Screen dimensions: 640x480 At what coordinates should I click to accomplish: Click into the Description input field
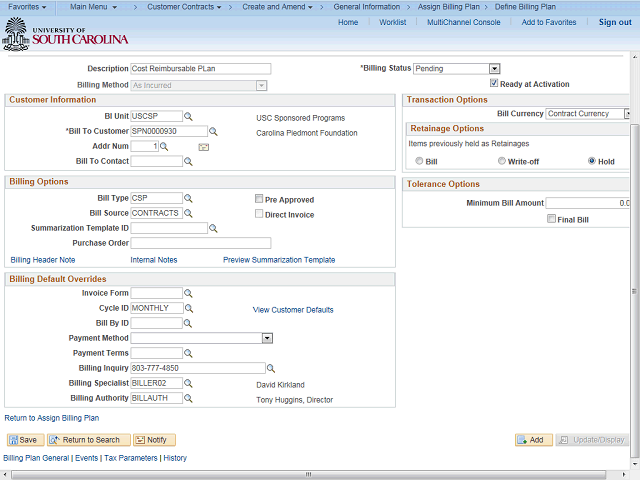coord(201,69)
